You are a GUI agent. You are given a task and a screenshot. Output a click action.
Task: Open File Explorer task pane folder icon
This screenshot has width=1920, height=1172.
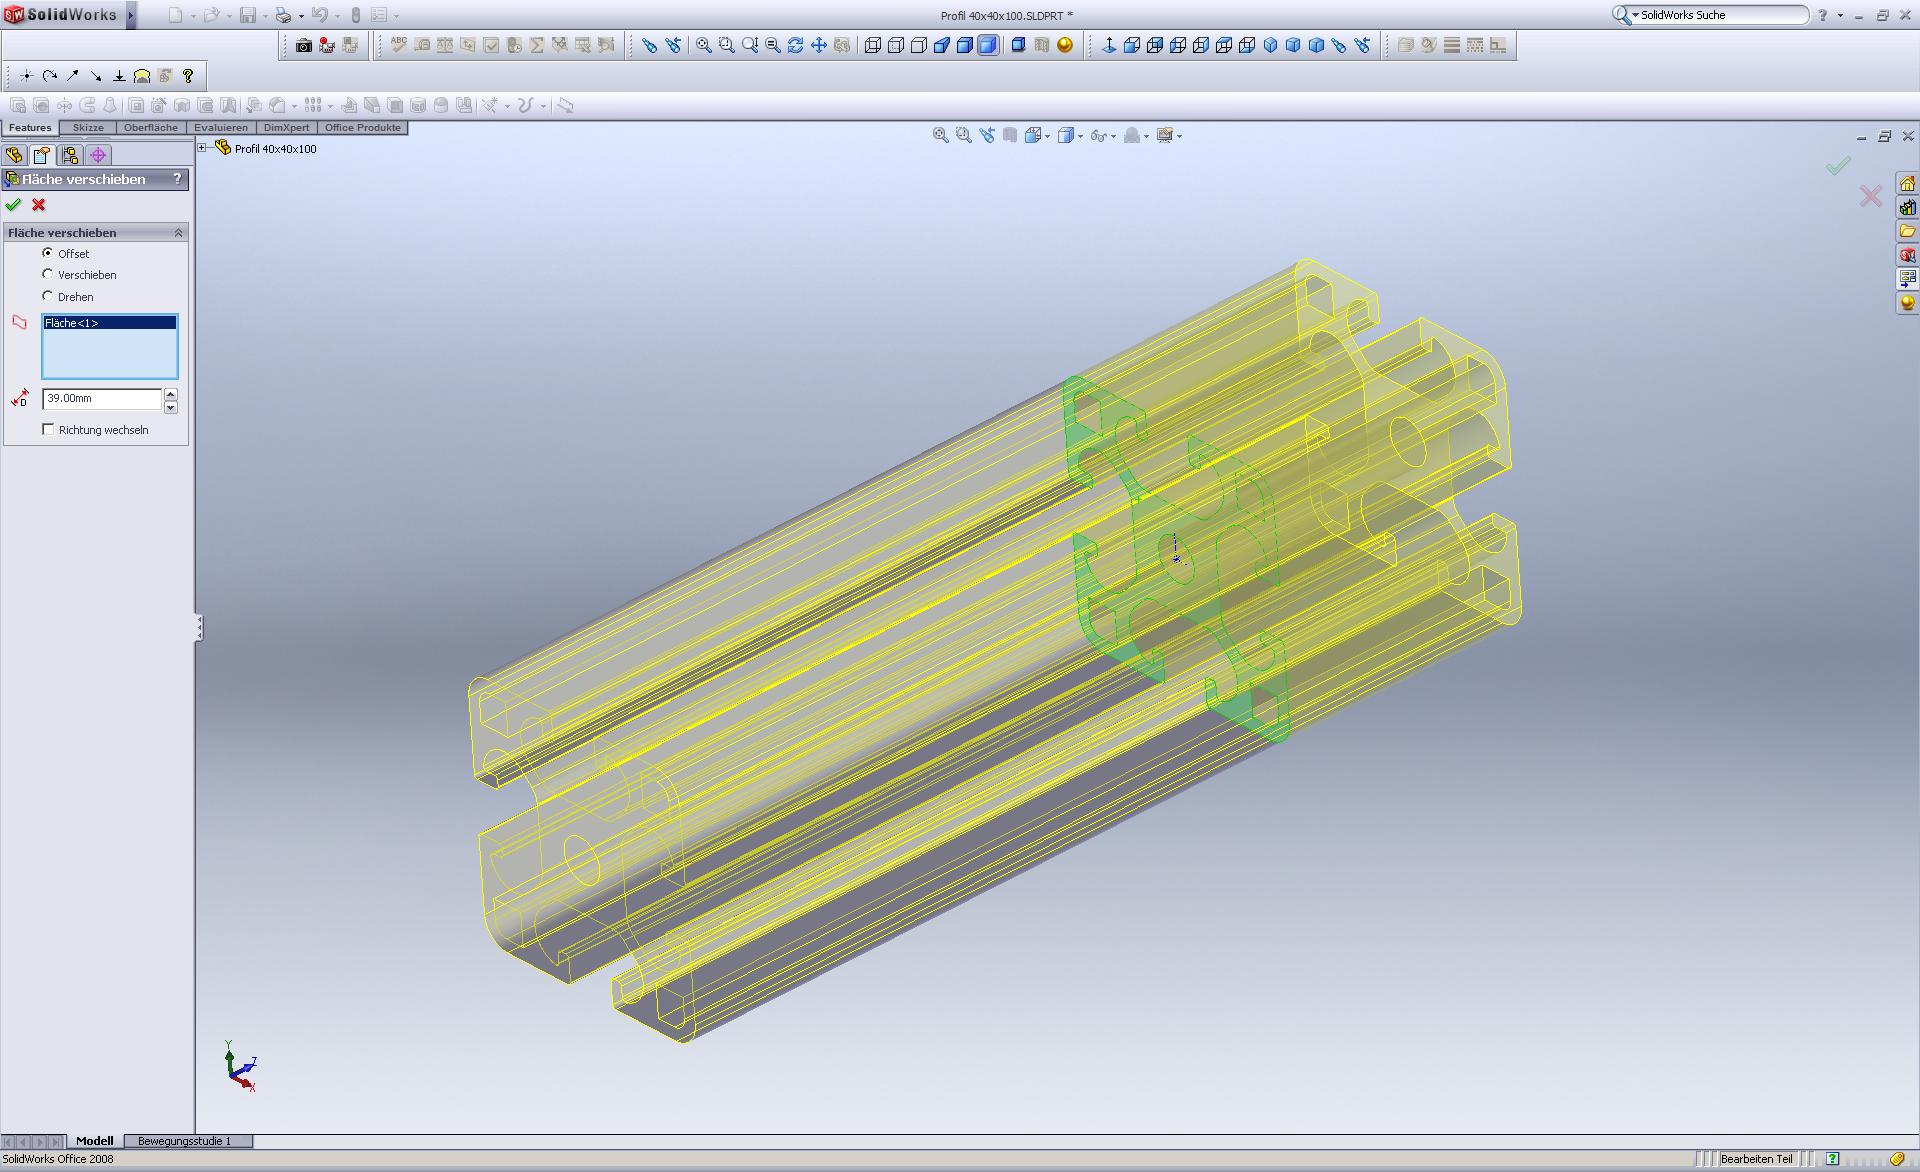coord(1908,232)
